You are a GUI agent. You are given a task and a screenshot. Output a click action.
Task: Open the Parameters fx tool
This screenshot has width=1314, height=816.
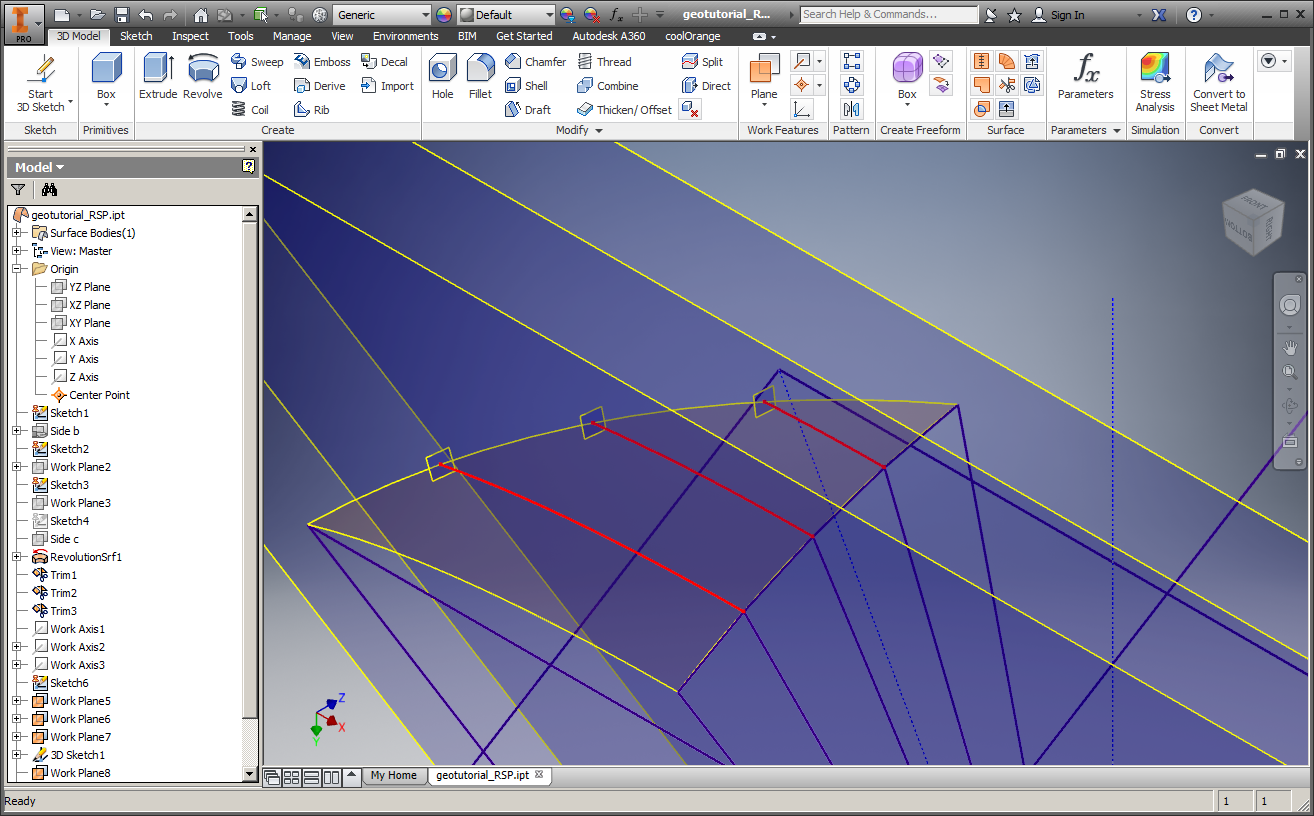pos(1086,77)
